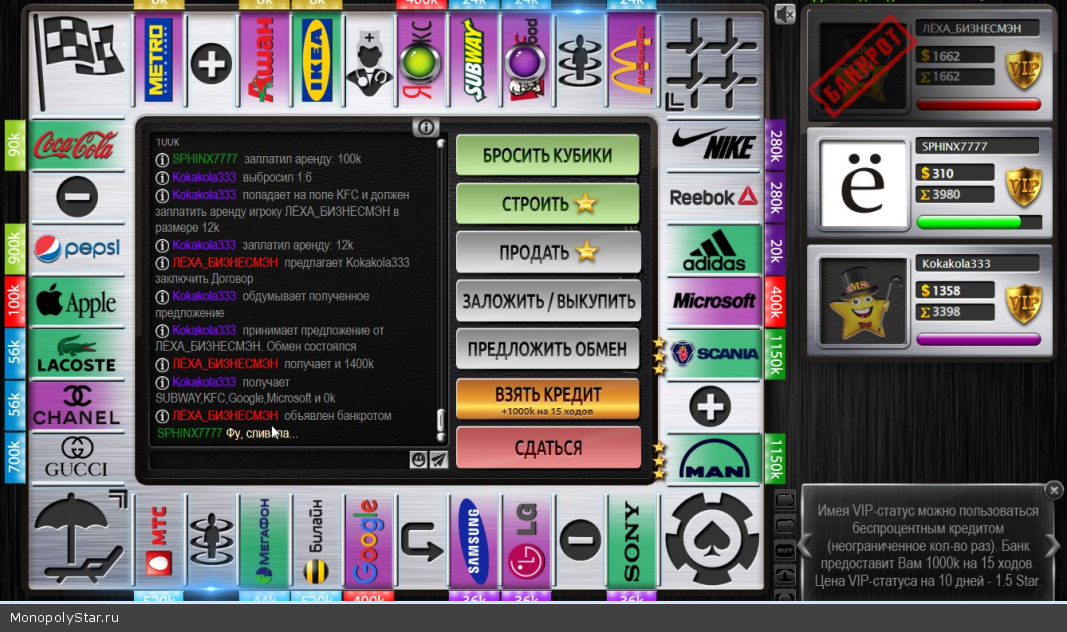Image resolution: width=1067 pixels, height=632 pixels.
Task: Mute the game sound with the speaker icon
Action: [785, 14]
